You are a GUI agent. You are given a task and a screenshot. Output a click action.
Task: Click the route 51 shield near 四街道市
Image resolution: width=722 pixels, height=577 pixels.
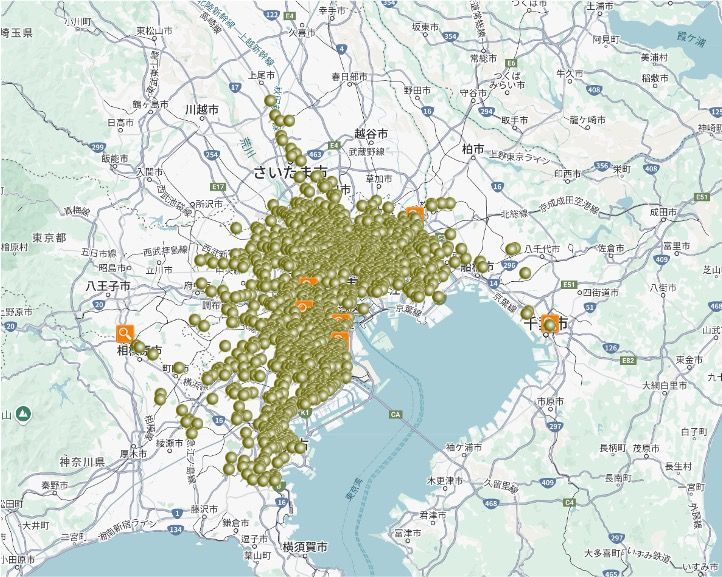pos(589,307)
